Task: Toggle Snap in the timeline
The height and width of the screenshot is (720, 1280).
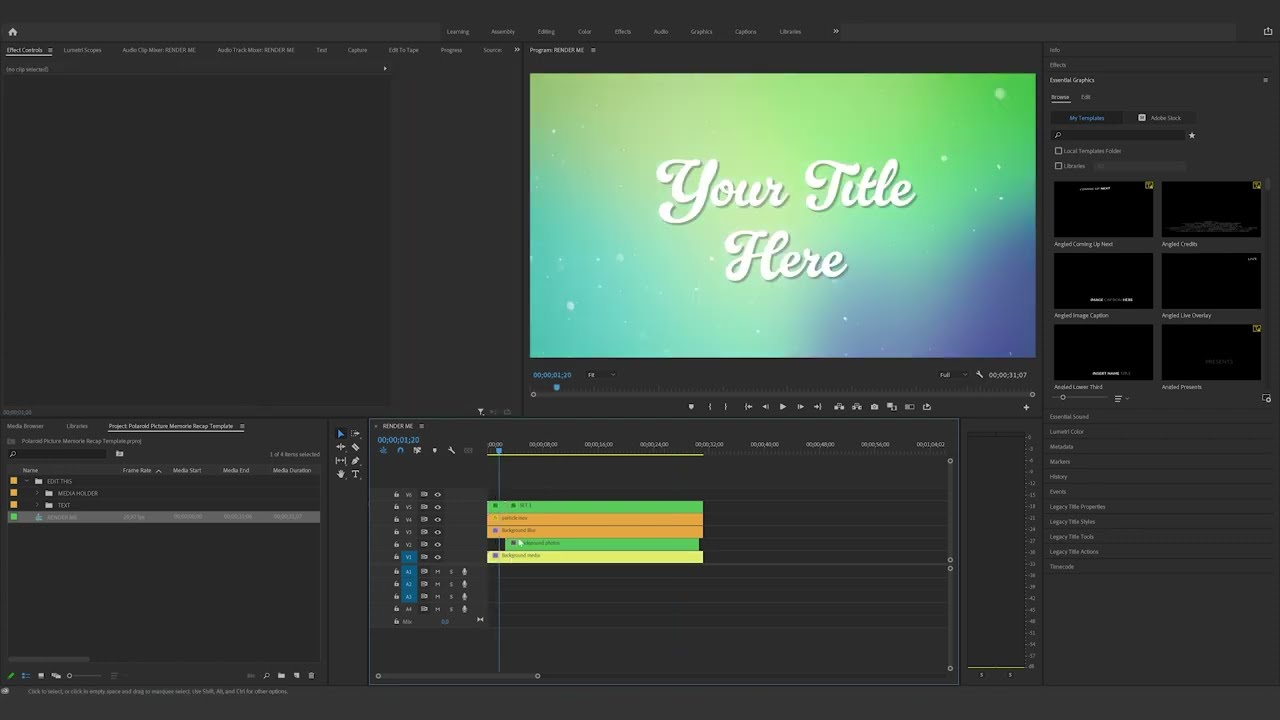Action: (400, 450)
